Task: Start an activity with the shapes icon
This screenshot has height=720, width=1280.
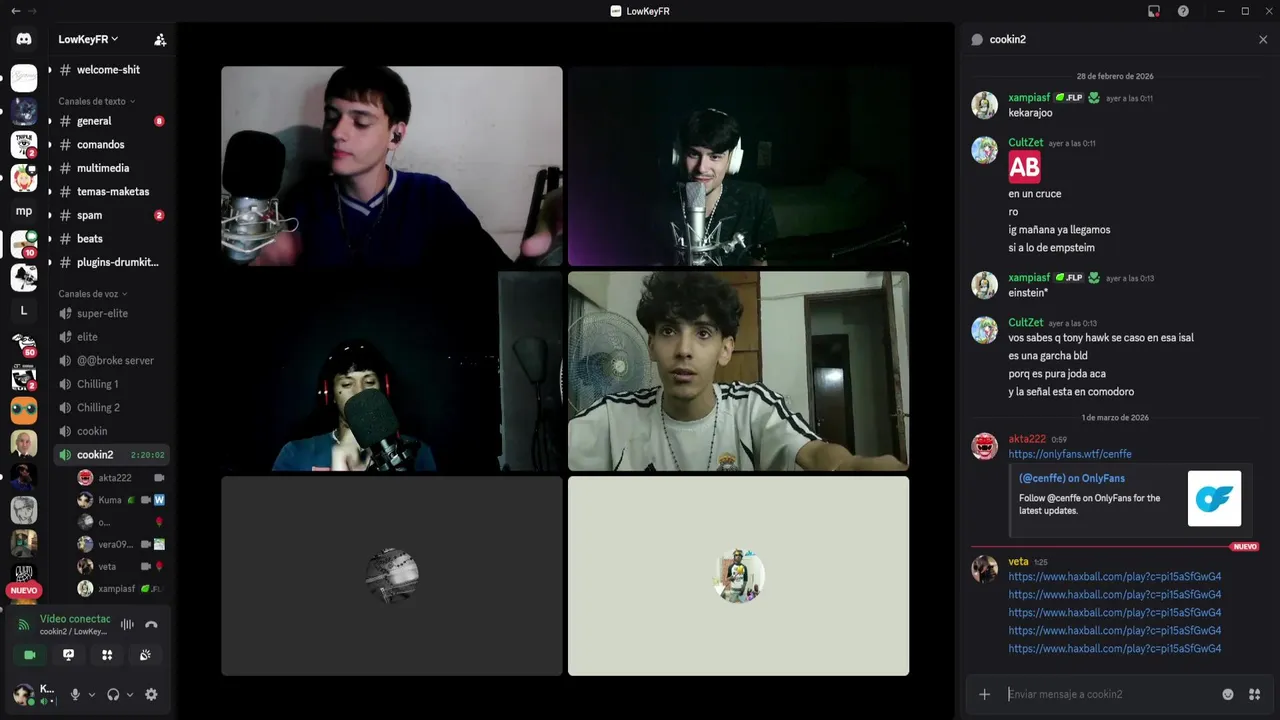Action: (x=107, y=655)
